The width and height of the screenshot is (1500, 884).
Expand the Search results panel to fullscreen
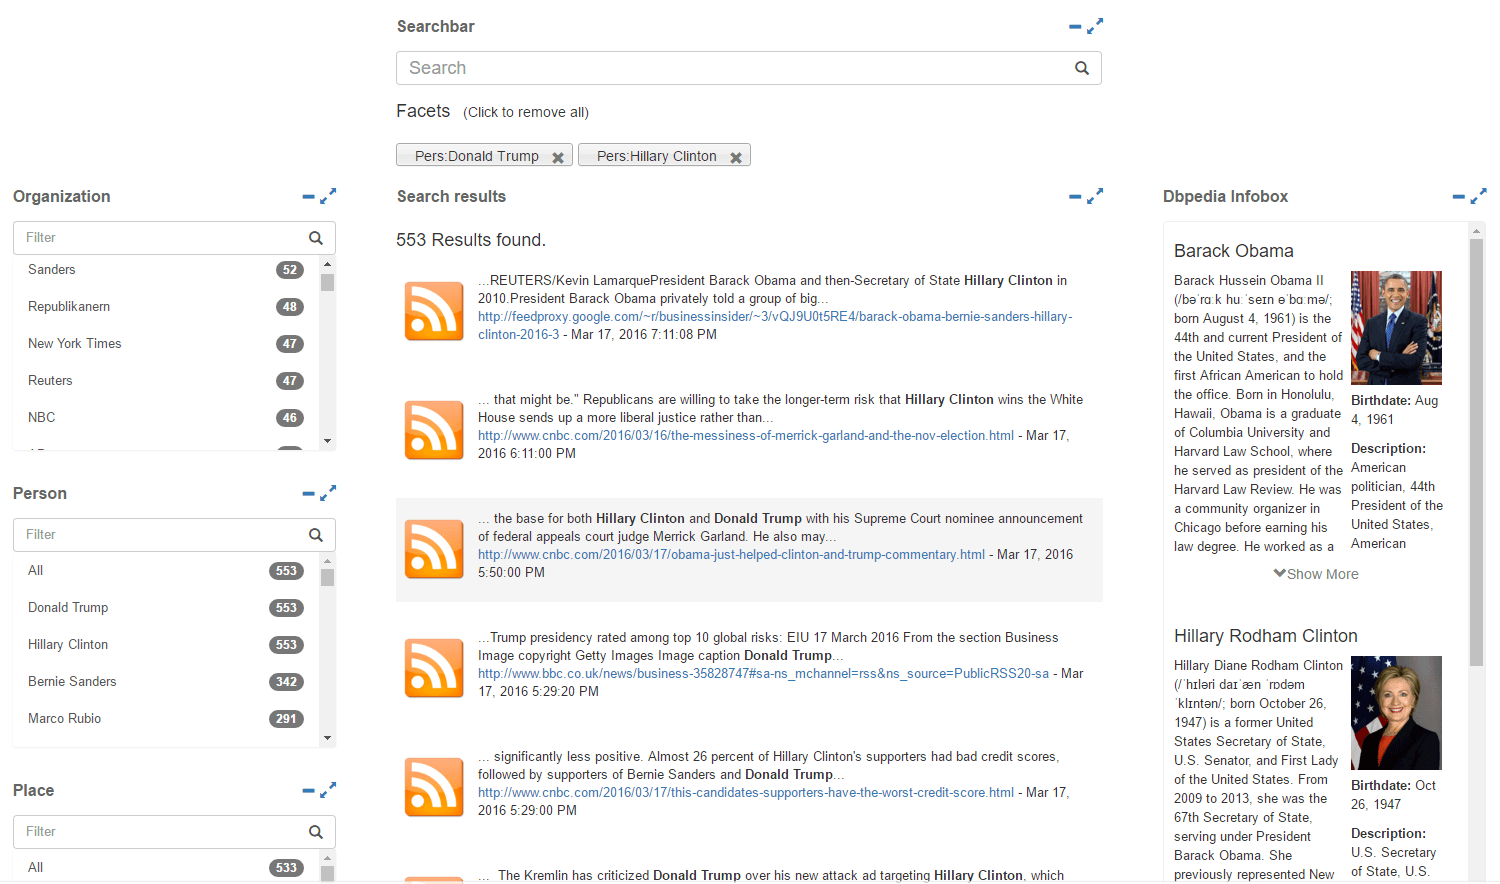[1095, 196]
